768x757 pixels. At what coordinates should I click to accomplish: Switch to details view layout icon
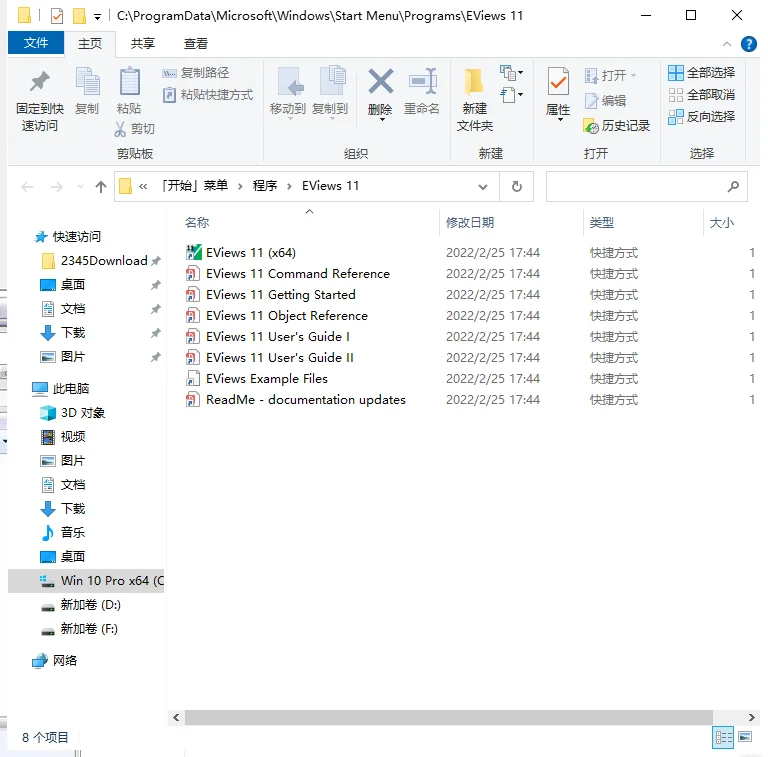[x=722, y=737]
